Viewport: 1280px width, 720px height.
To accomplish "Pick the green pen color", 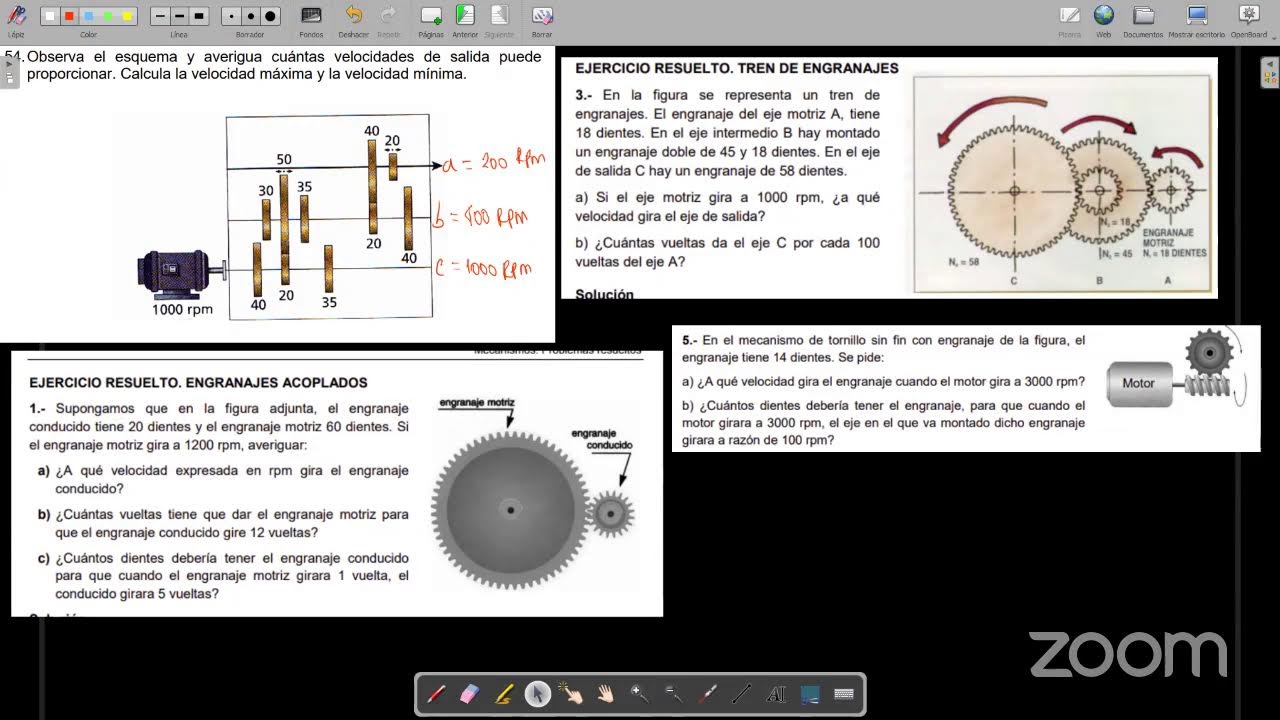I will (x=108, y=16).
